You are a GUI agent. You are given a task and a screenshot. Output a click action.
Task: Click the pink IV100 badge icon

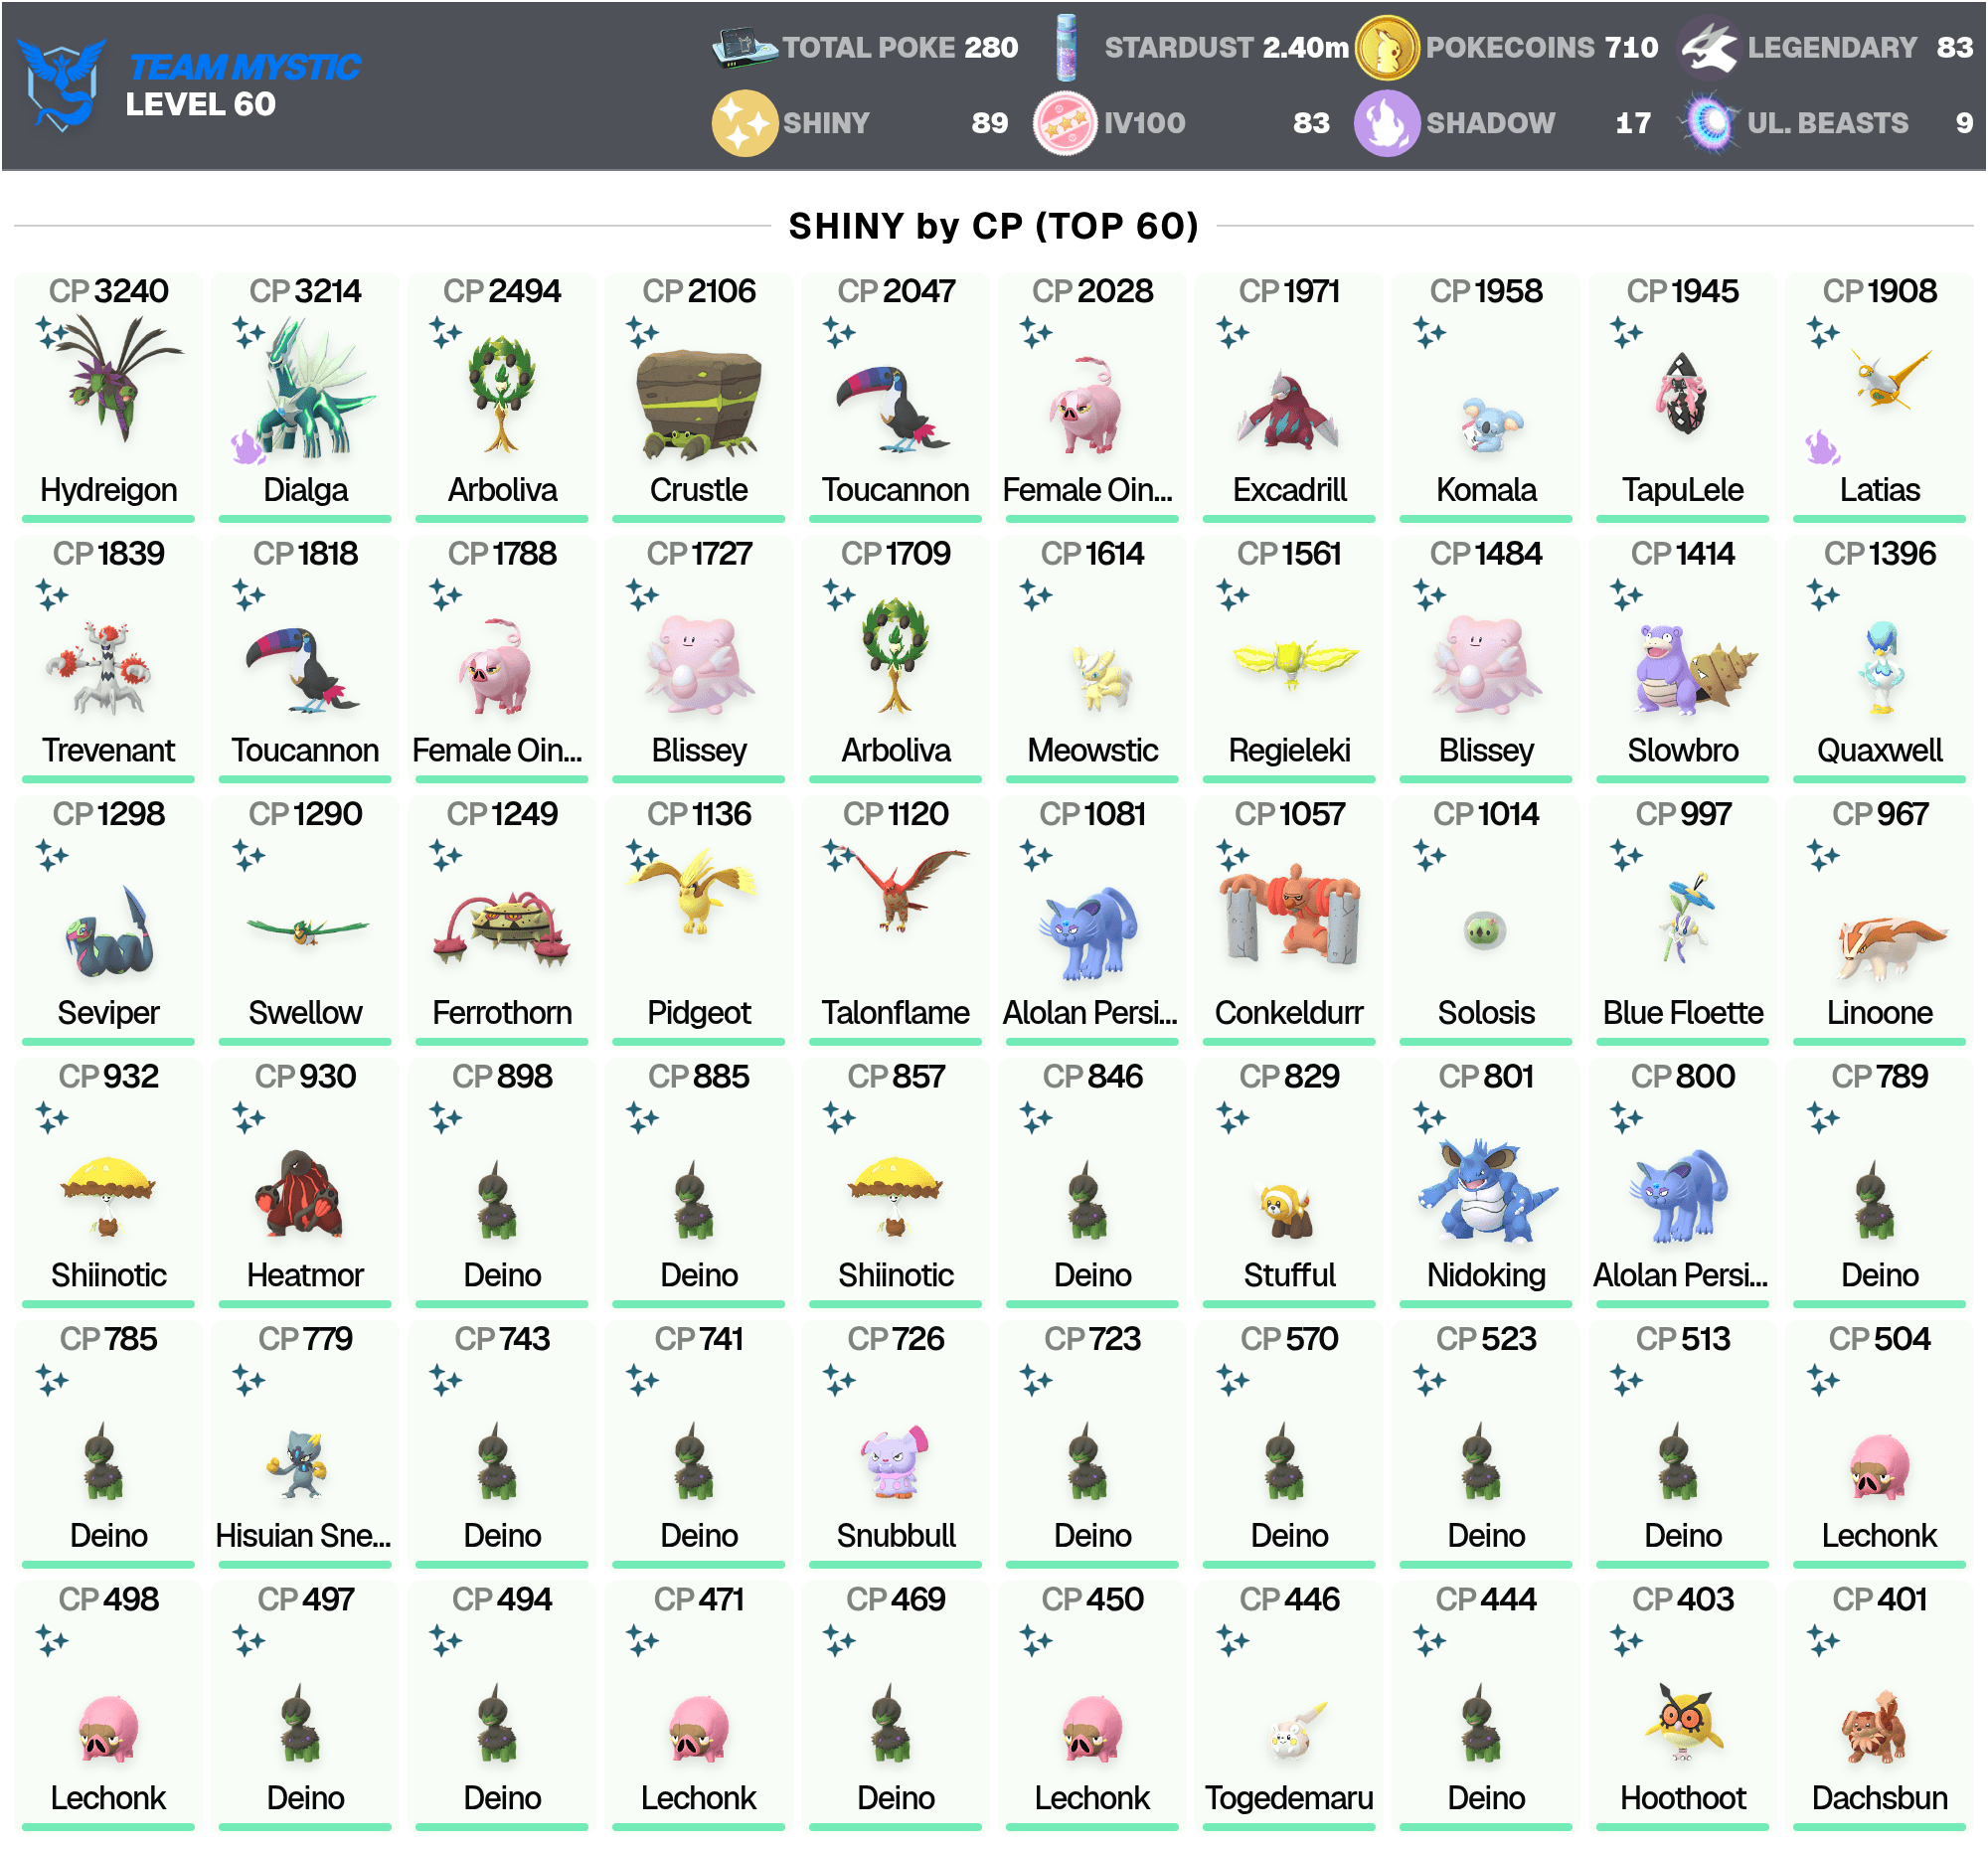click(1065, 123)
